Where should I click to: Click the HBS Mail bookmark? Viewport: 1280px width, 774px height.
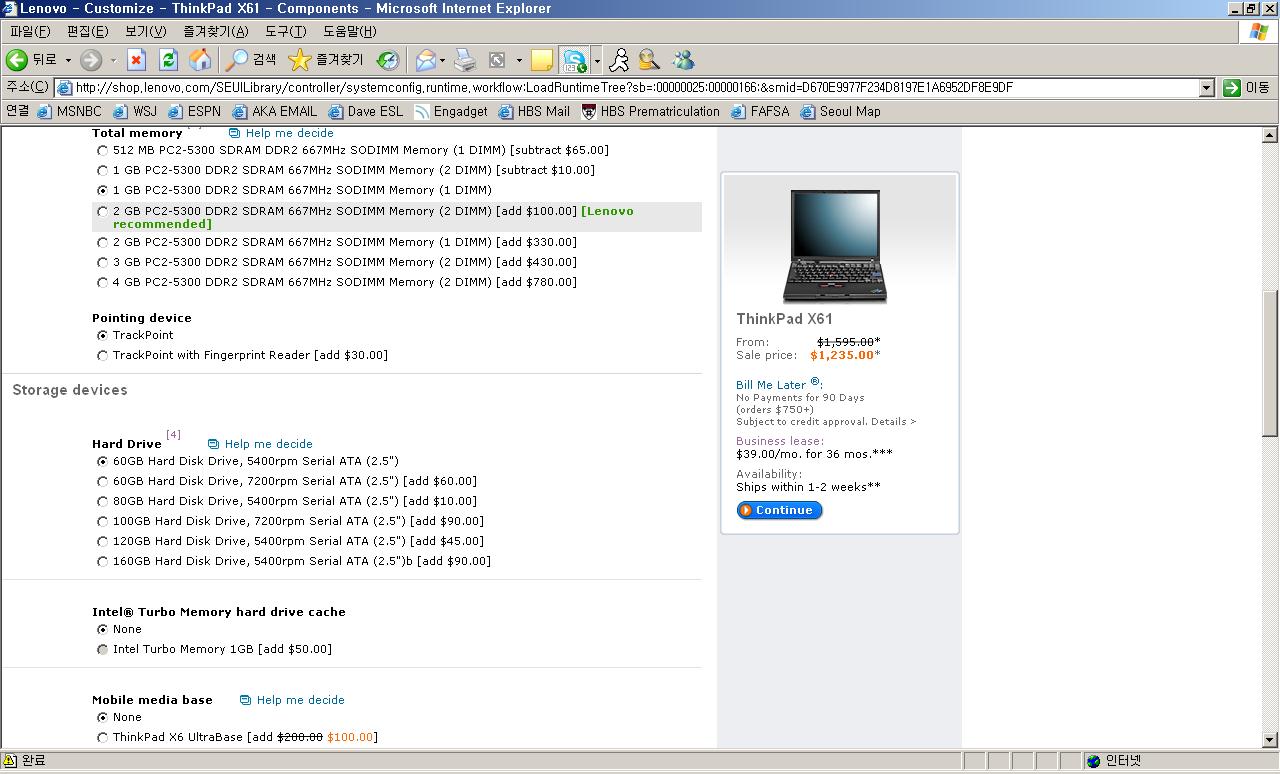click(x=534, y=111)
